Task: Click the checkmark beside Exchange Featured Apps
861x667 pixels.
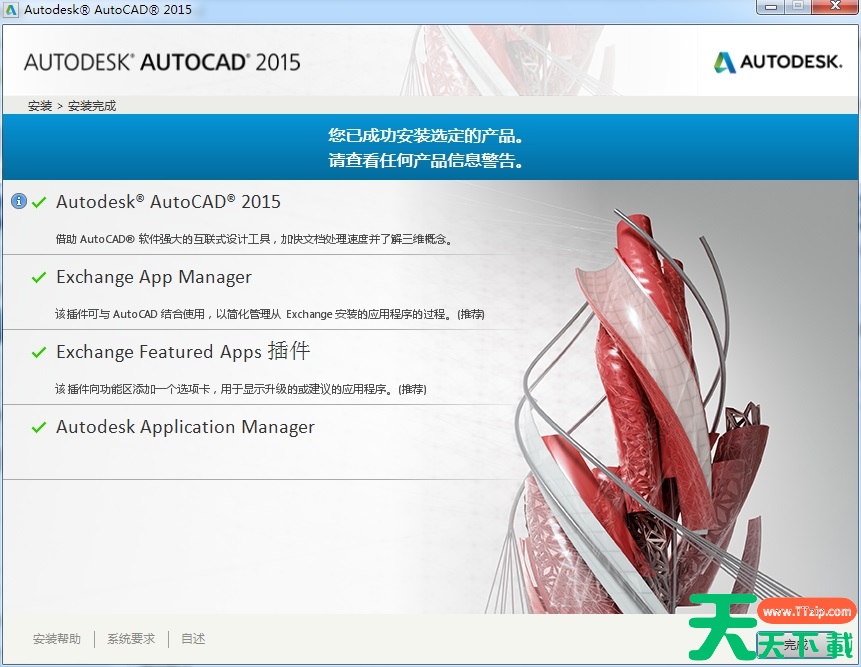Action: click(x=39, y=352)
